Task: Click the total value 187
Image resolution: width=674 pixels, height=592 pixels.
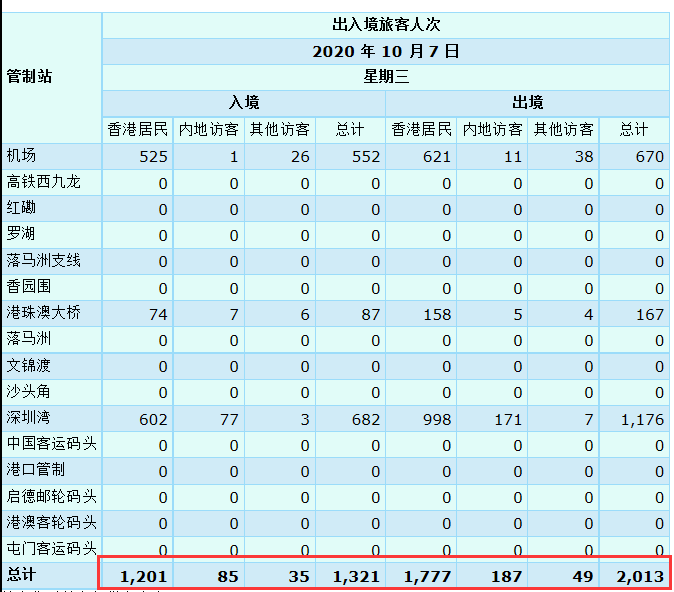Action: [507, 577]
